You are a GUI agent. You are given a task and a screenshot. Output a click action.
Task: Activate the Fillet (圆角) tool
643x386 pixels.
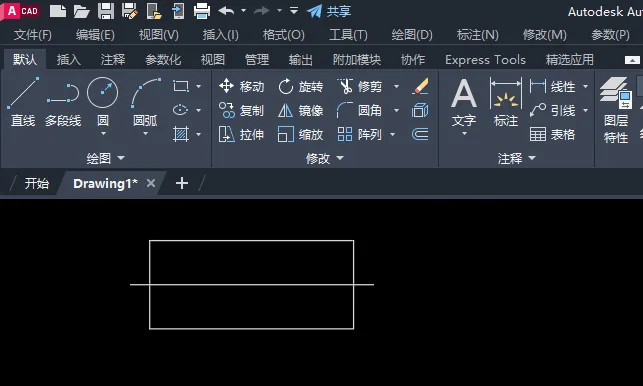click(x=360, y=110)
